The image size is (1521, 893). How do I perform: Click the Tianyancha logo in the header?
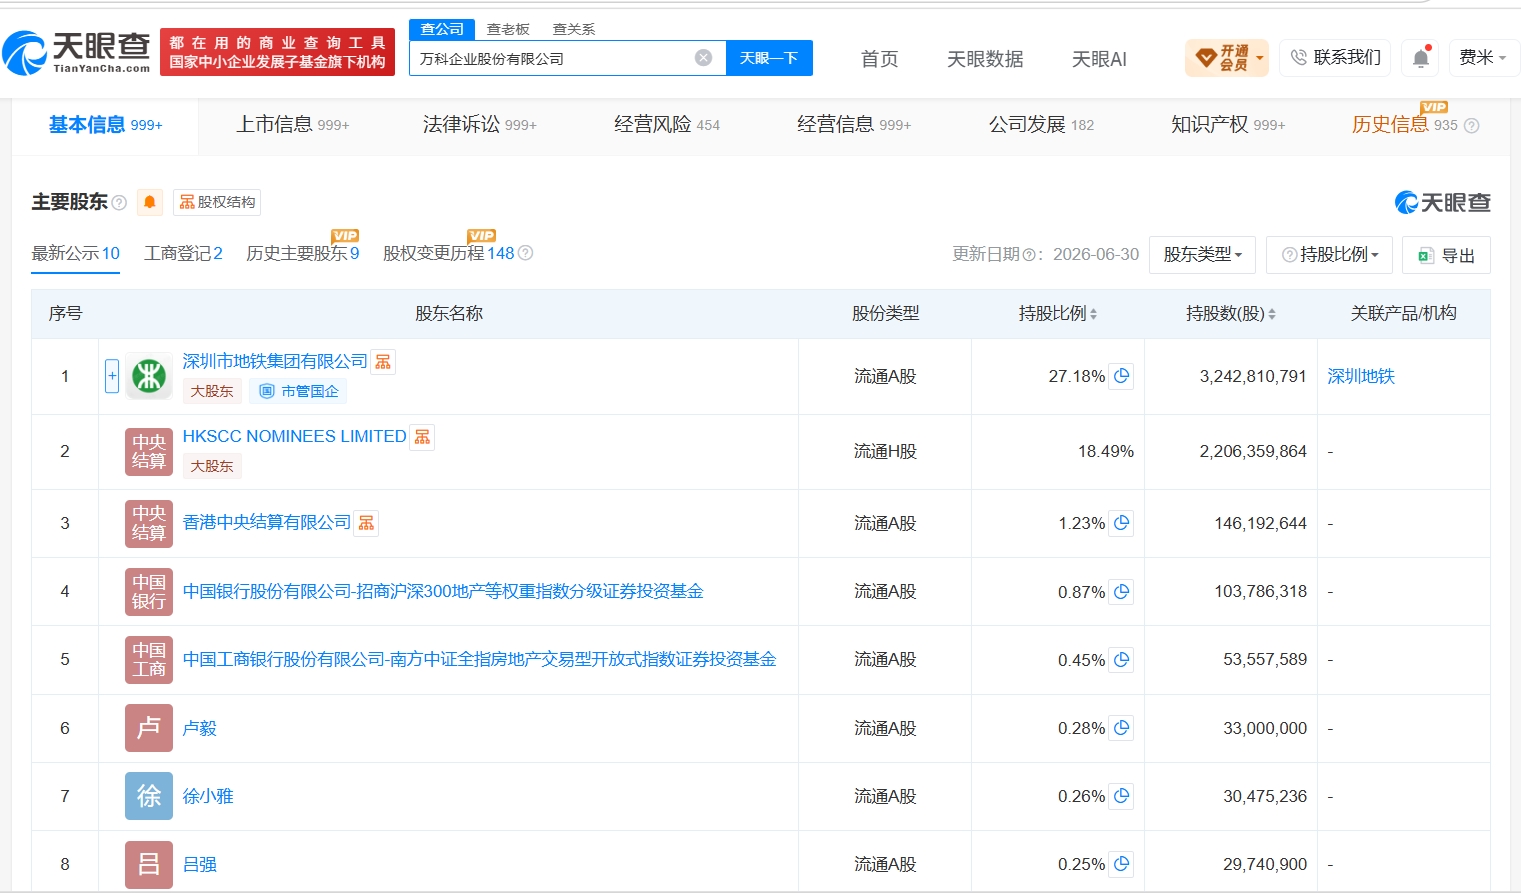76,52
